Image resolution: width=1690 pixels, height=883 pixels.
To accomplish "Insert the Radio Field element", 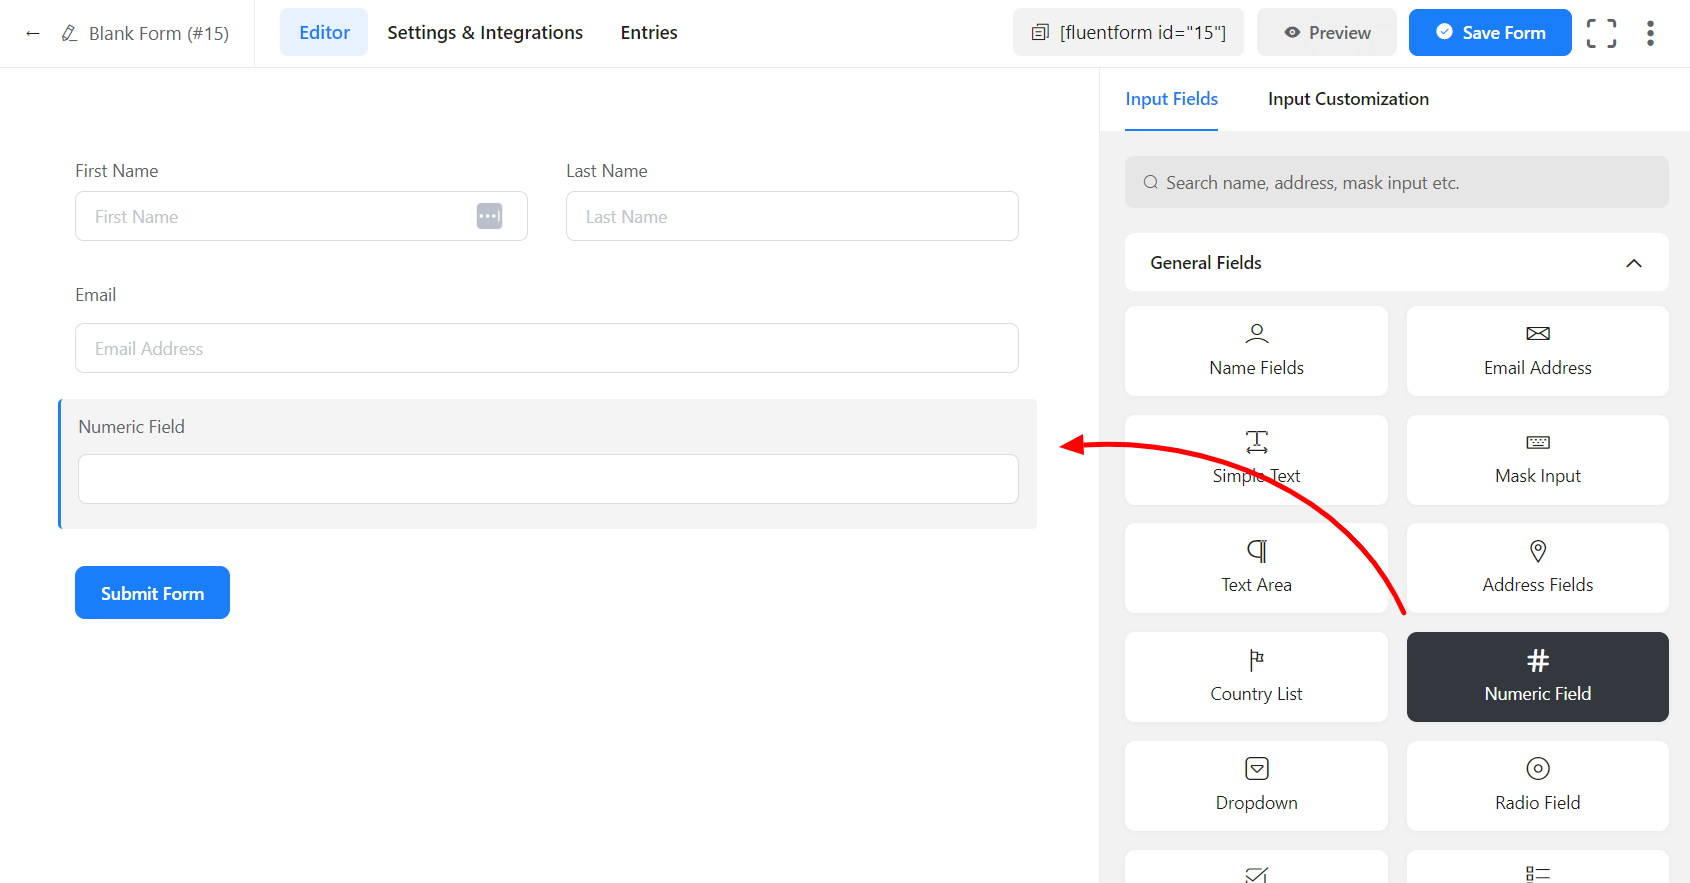I will 1537,786.
